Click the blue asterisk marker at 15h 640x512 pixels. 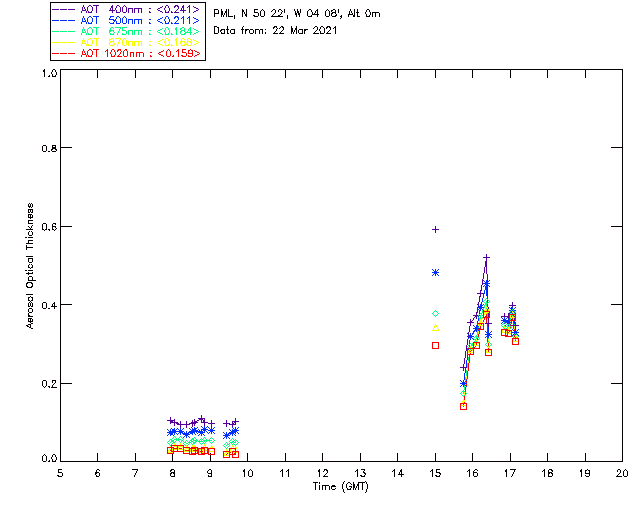[436, 272]
